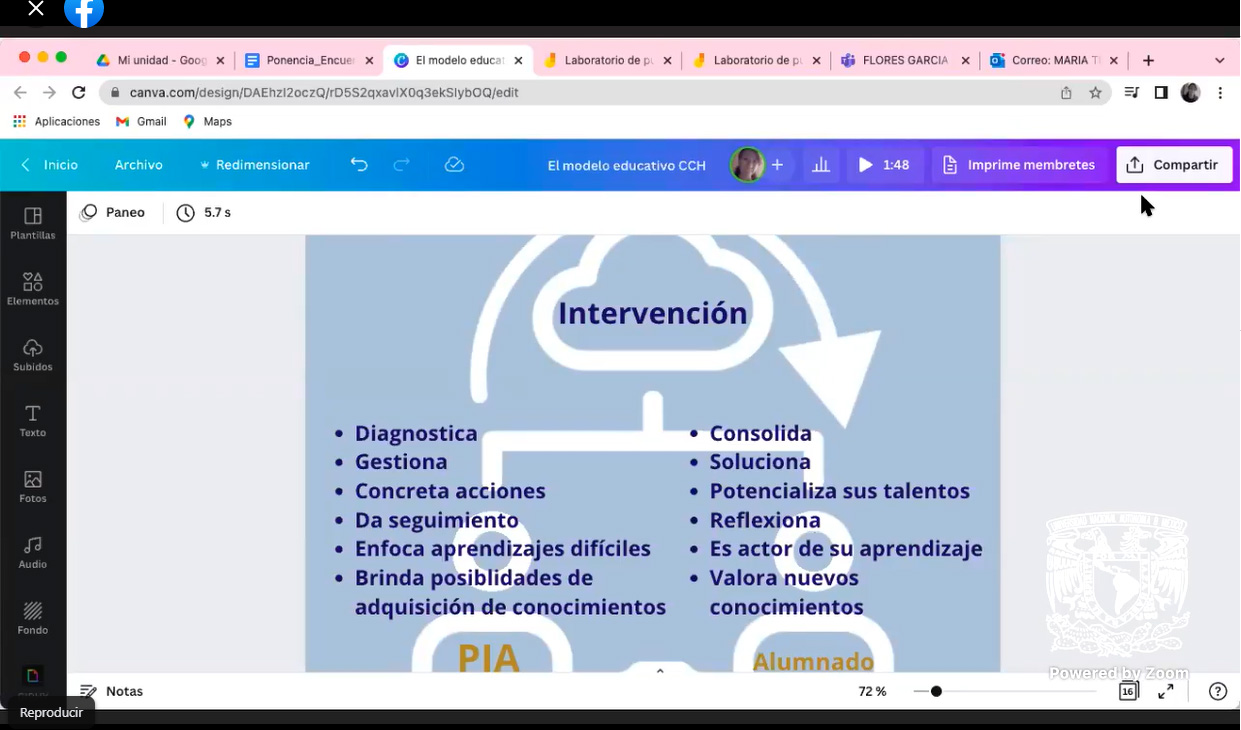Screen dimensions: 1241x730
Task: Close the Mi unidad tab
Action: pos(220,60)
